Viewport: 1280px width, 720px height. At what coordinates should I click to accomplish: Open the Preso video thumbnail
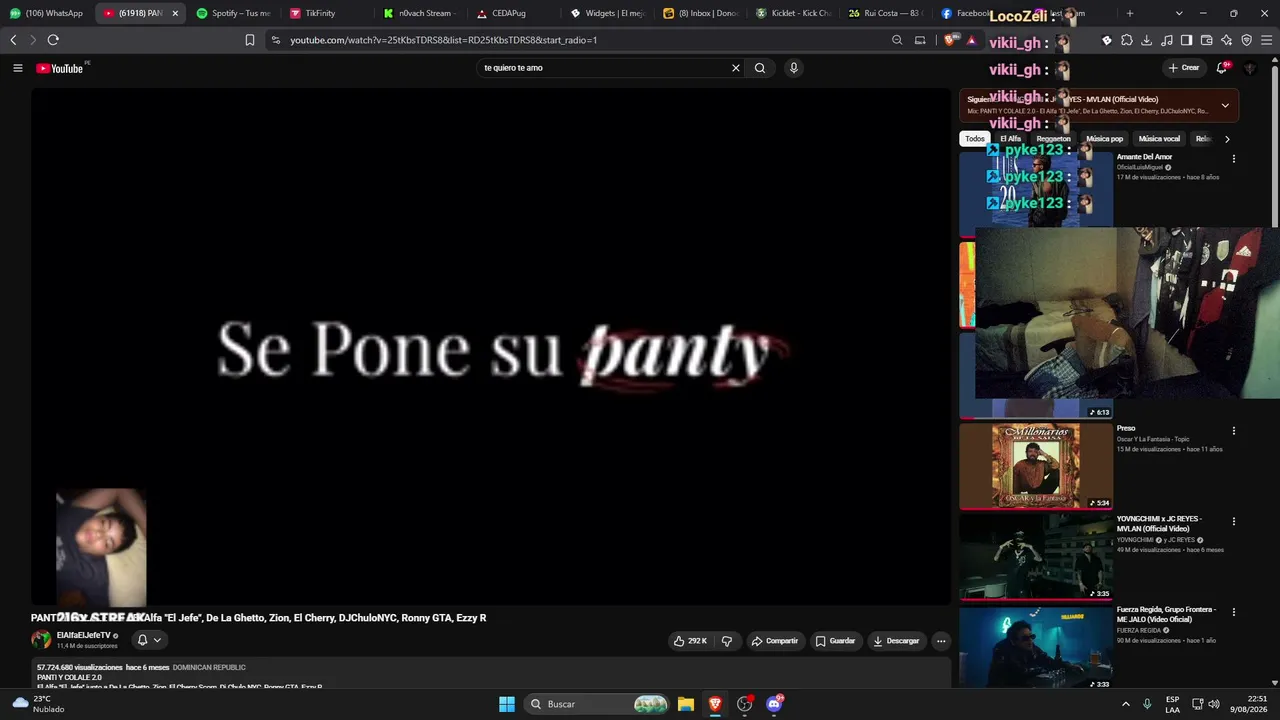(1036, 467)
